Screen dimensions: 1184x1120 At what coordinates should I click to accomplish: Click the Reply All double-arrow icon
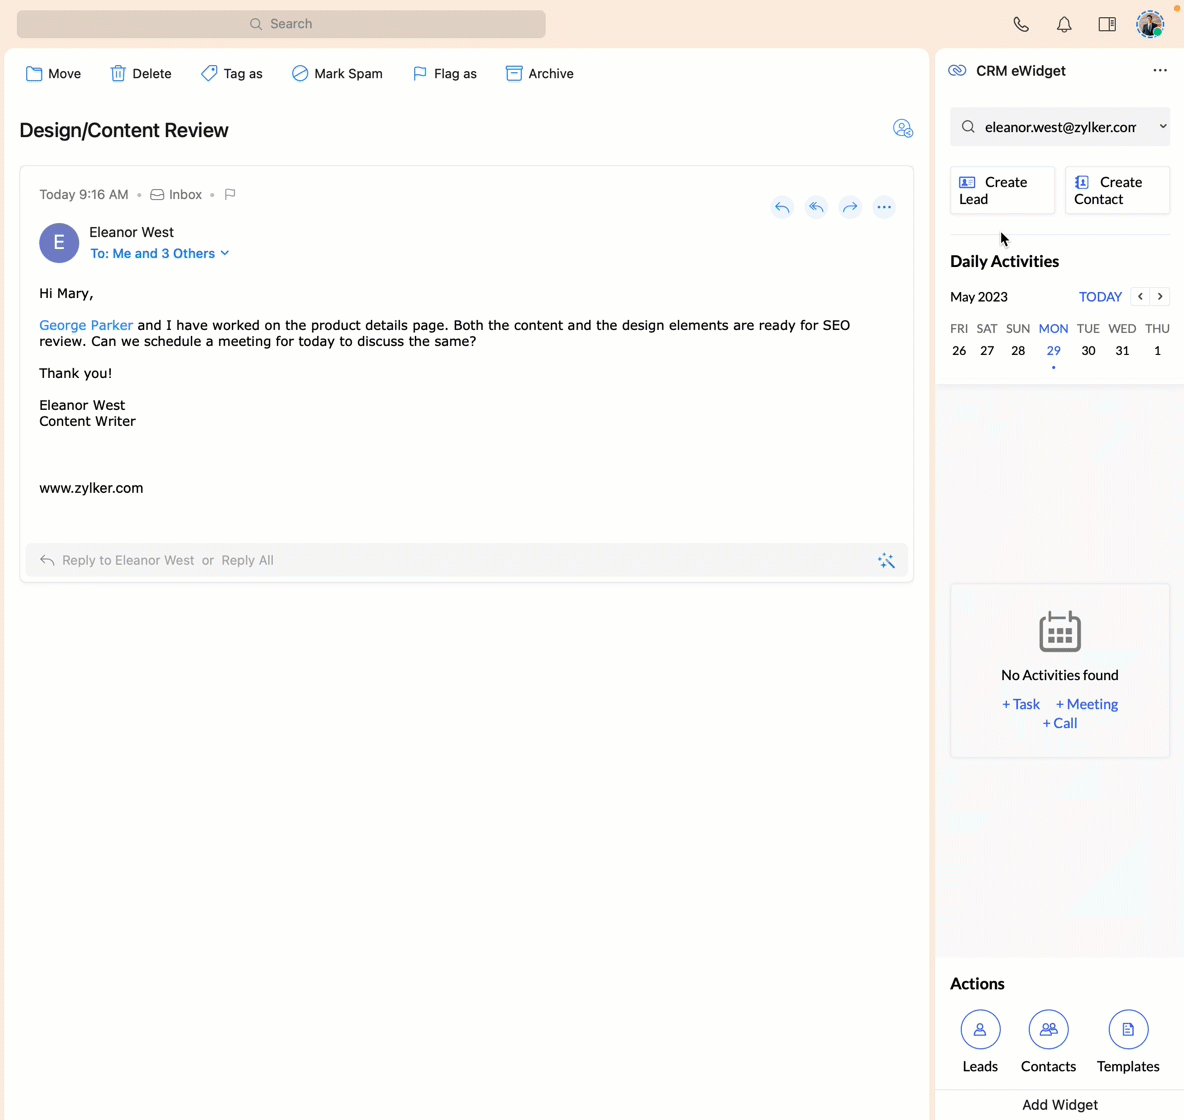816,207
